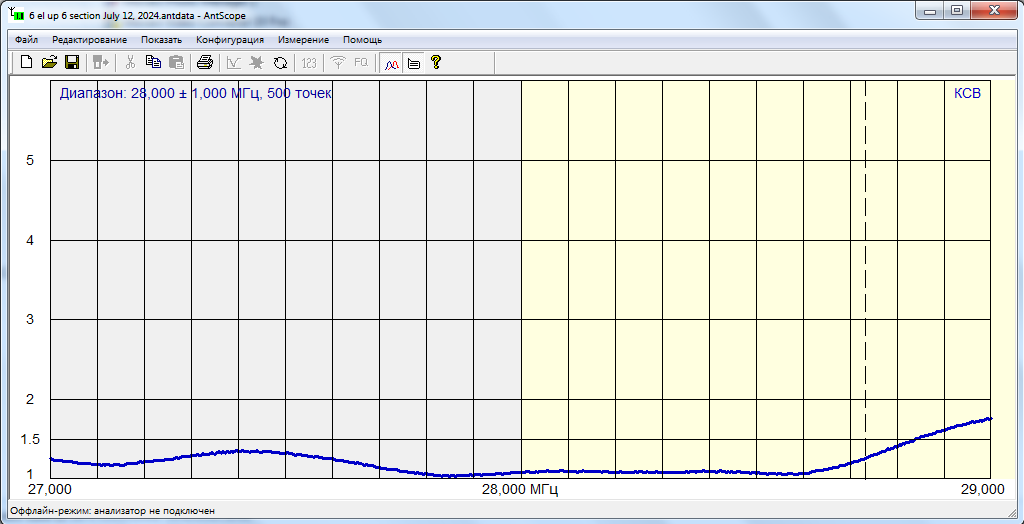This screenshot has height=524, width=1024.
Task: Print the graph with the printer icon
Action: [205, 62]
